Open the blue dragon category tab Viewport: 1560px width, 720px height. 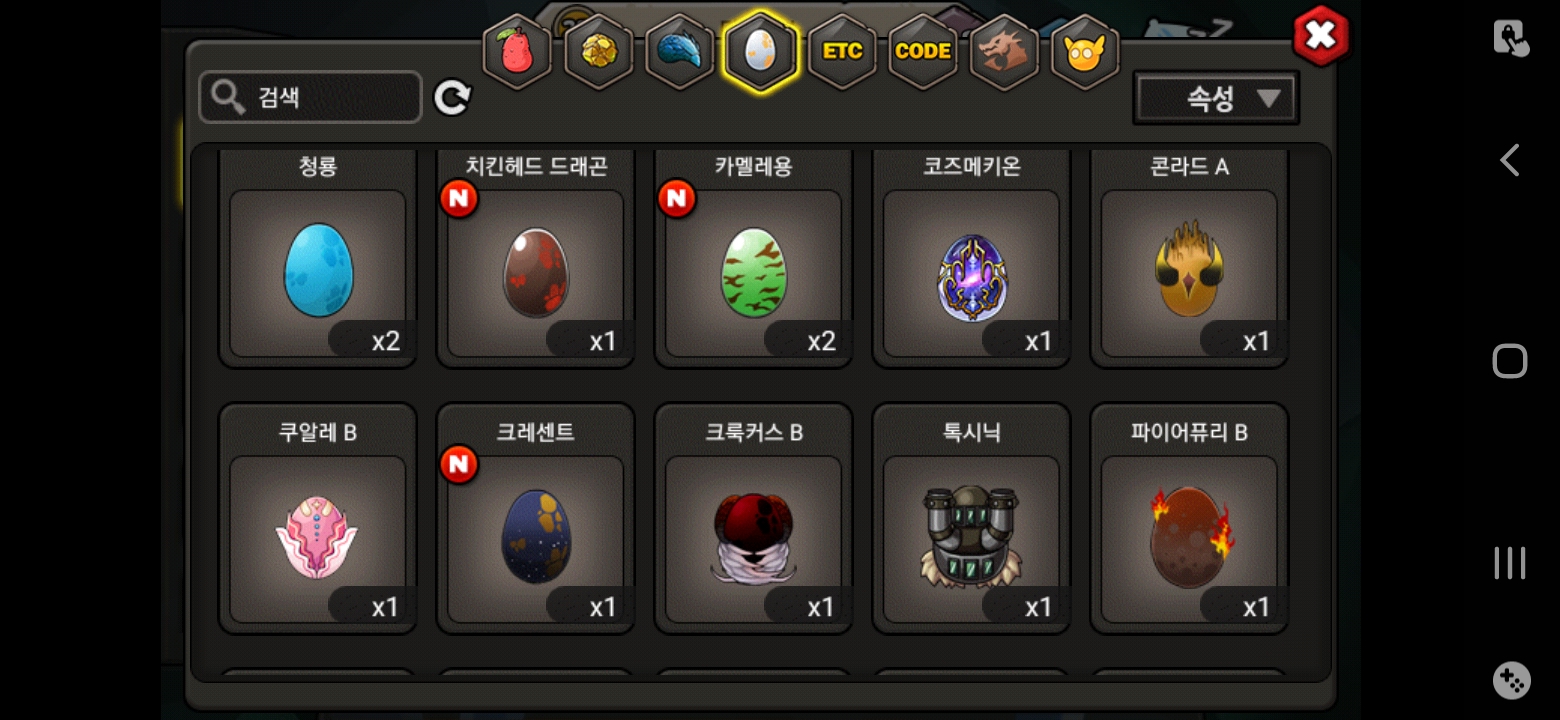coord(680,52)
